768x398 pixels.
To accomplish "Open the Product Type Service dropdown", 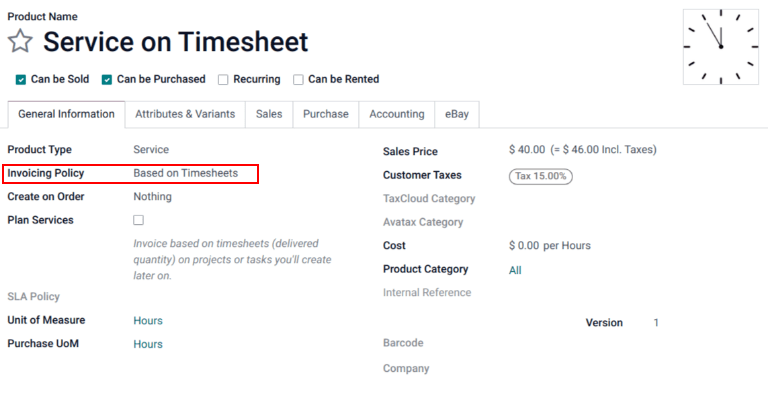I will point(151,149).
